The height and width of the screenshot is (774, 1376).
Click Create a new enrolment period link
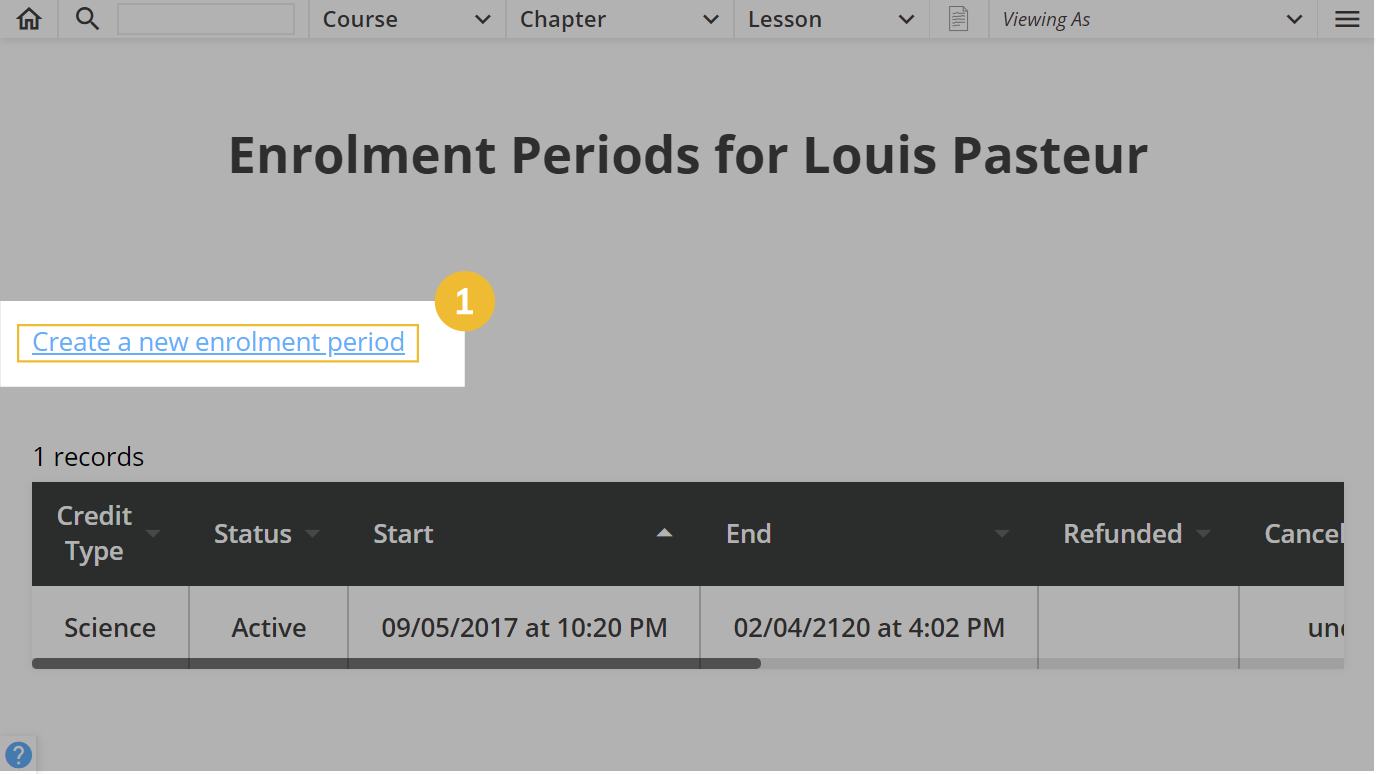pos(218,342)
